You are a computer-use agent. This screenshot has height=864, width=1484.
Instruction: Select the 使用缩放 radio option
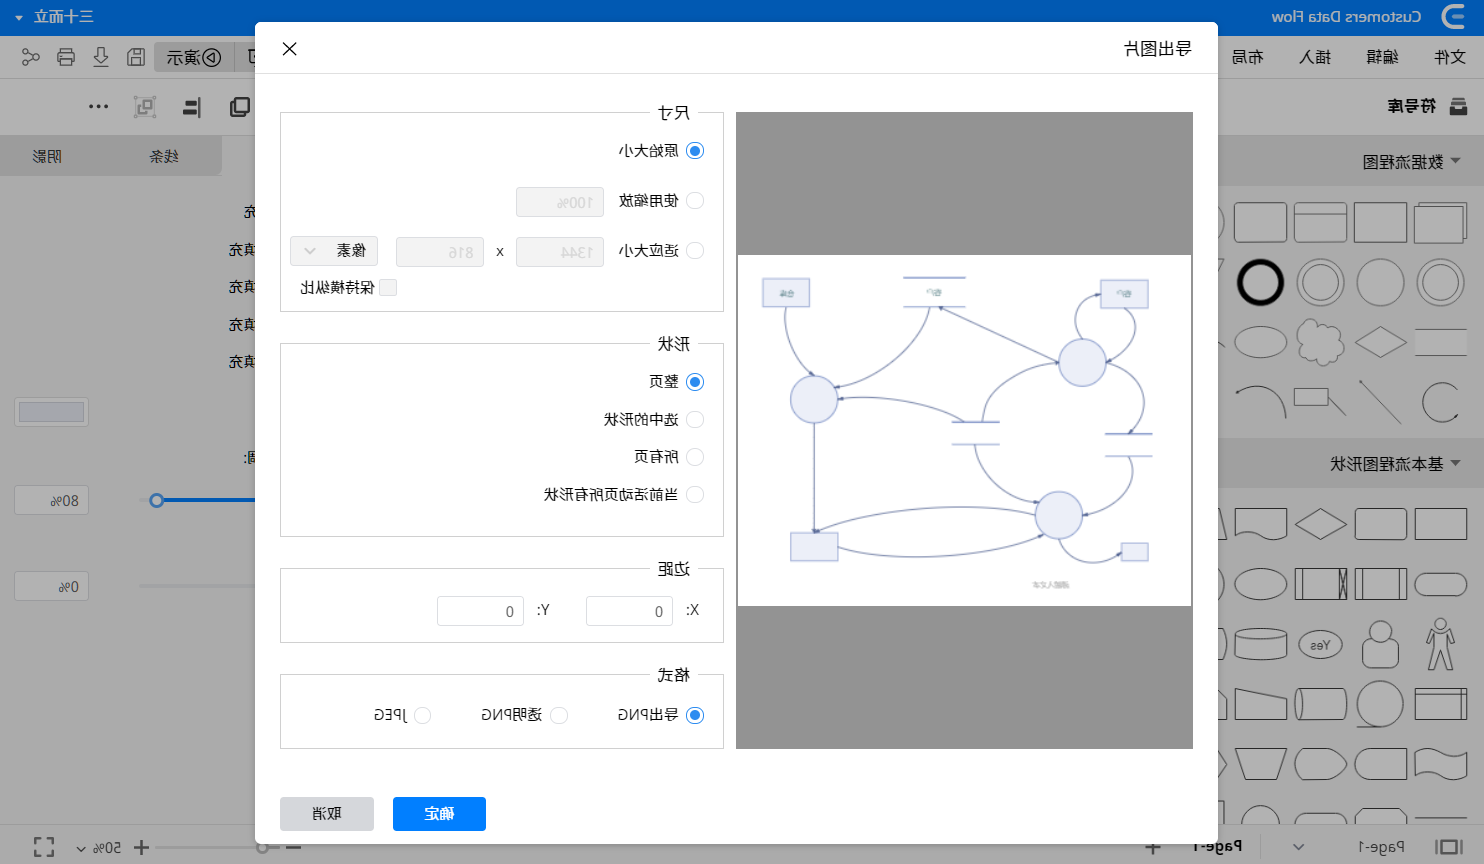(695, 201)
